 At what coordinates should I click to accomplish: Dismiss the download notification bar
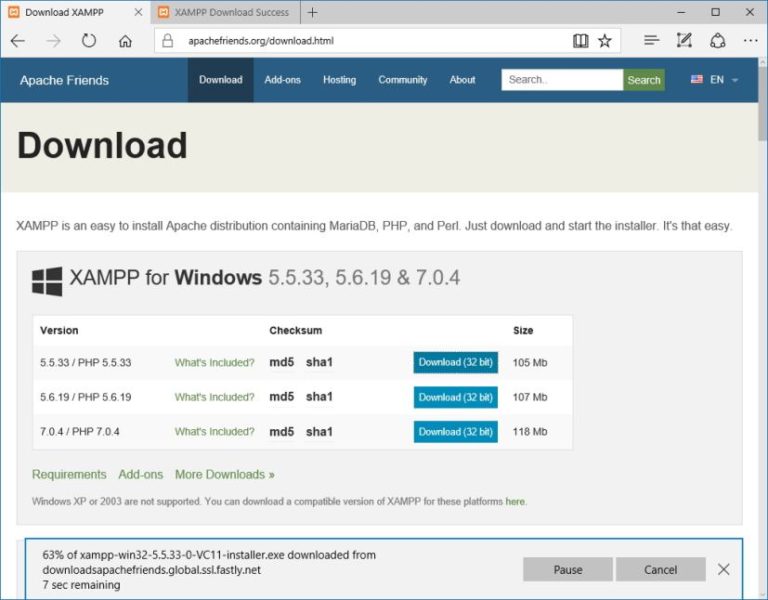coord(723,569)
